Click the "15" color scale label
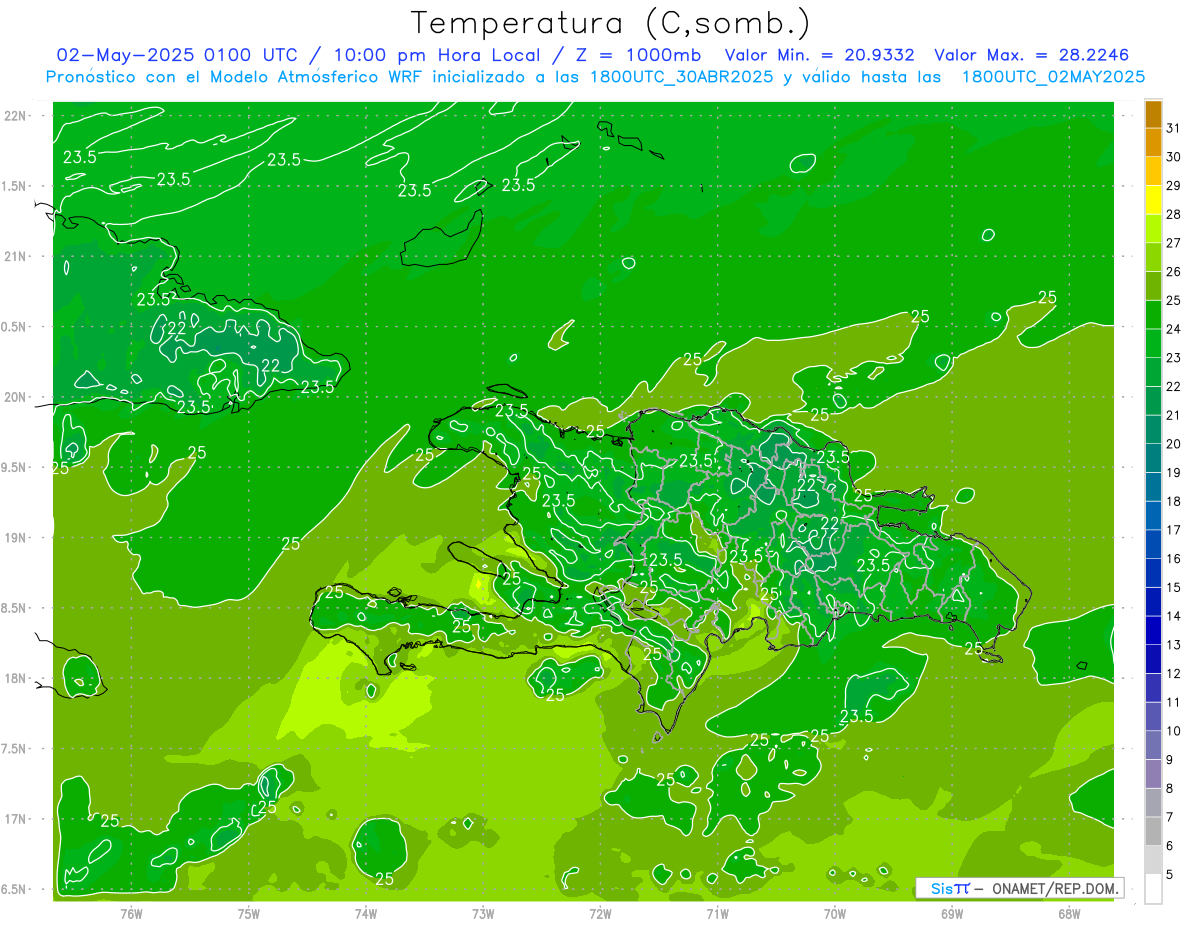Screen dimensions: 1200x927 (1174, 587)
